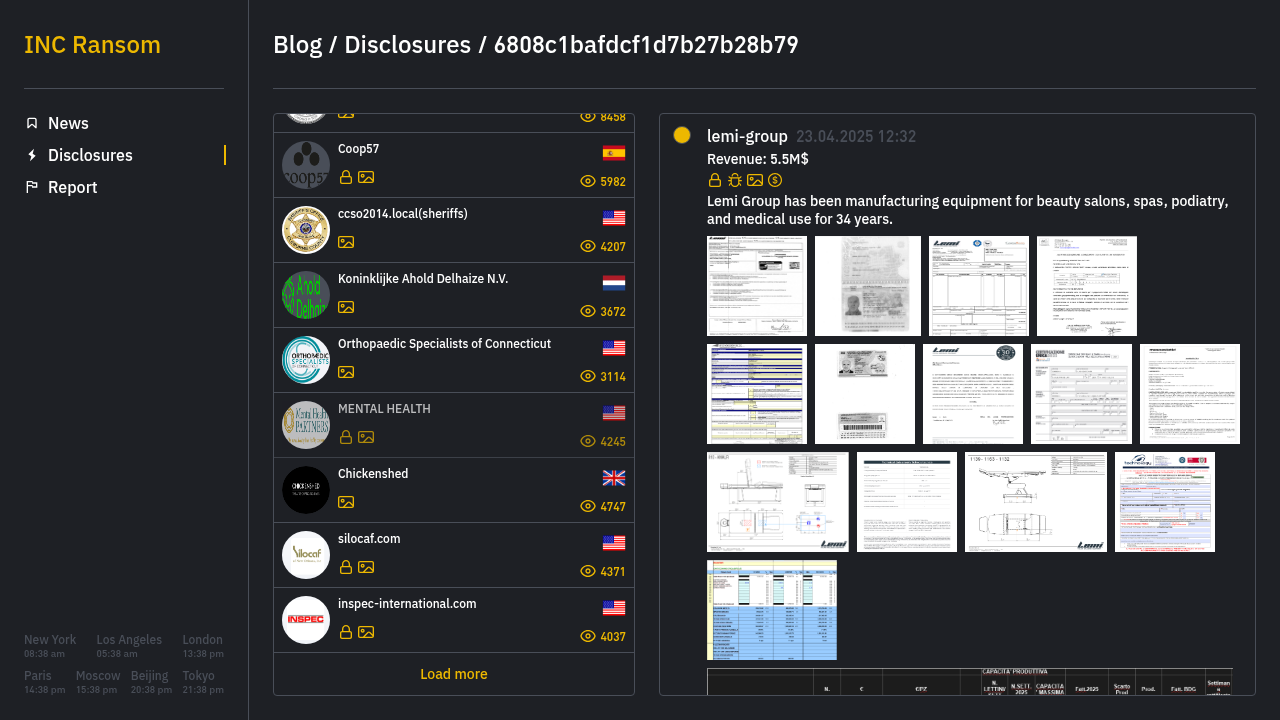
Task: Click the bug icon under lemi-group revenue
Action: click(x=735, y=180)
